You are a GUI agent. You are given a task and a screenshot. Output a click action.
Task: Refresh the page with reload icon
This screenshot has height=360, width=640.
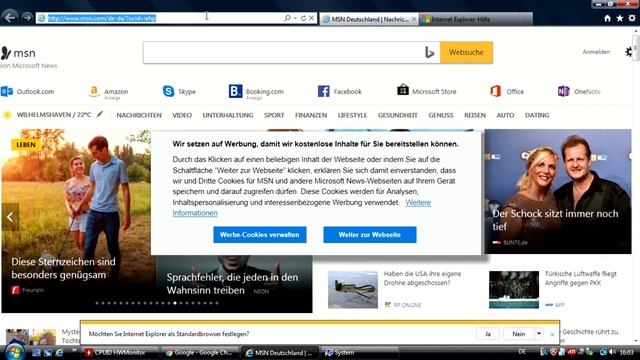[x=303, y=18]
